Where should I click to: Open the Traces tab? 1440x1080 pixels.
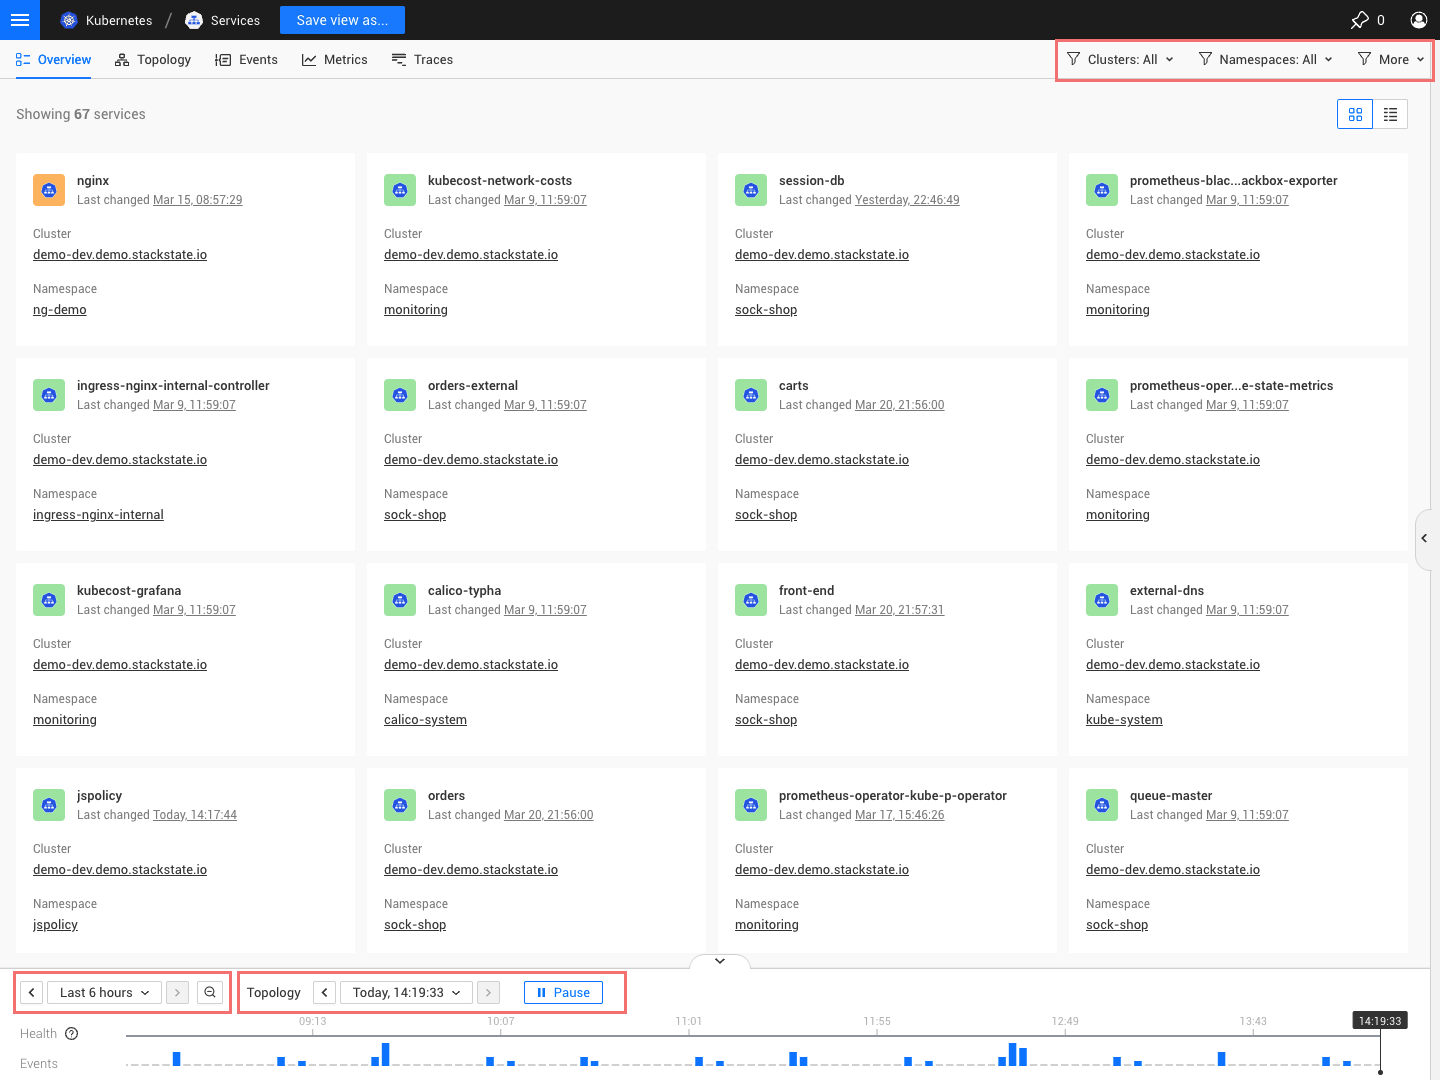422,59
